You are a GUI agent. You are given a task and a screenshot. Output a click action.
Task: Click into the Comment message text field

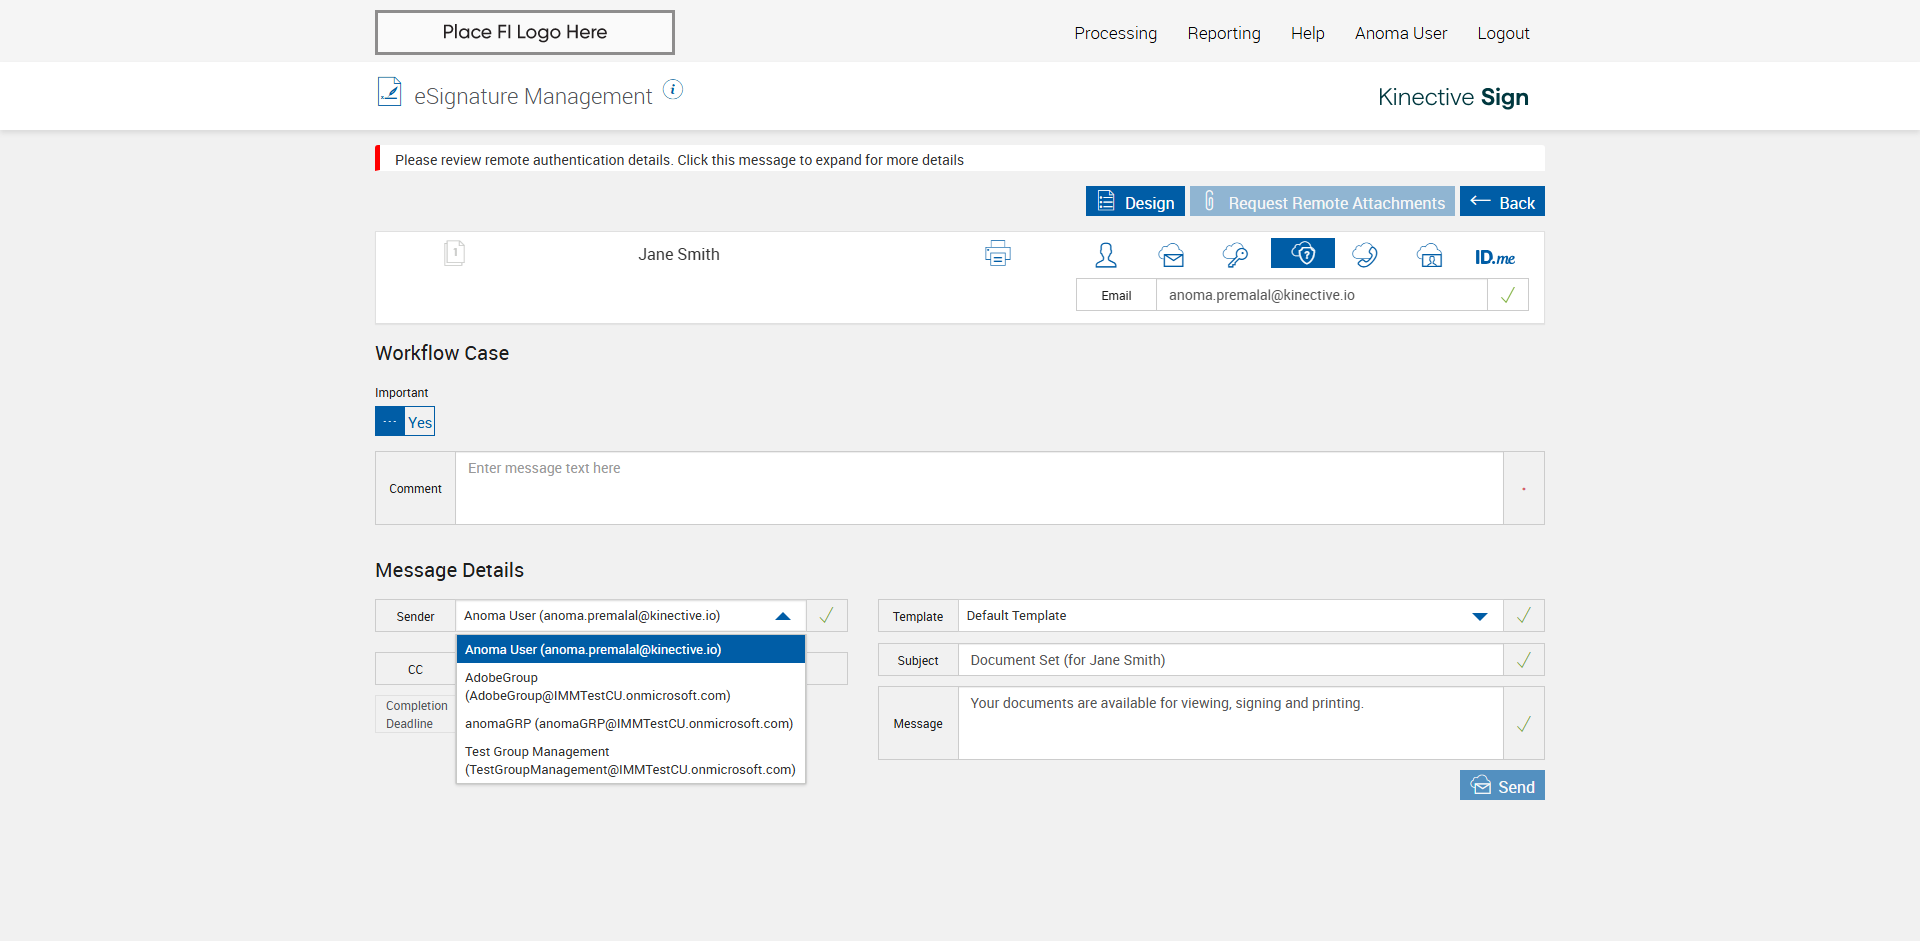point(978,488)
